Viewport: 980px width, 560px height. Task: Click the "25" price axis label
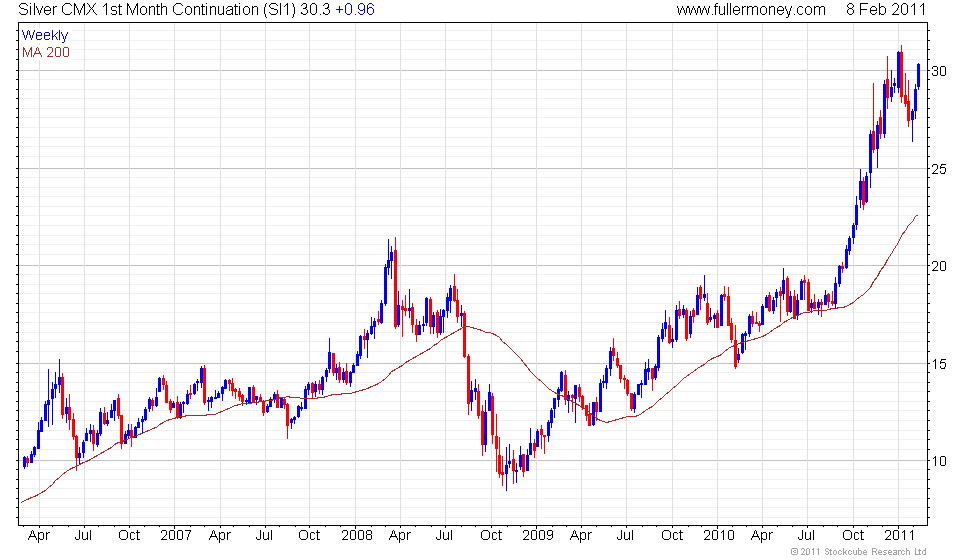click(x=939, y=169)
